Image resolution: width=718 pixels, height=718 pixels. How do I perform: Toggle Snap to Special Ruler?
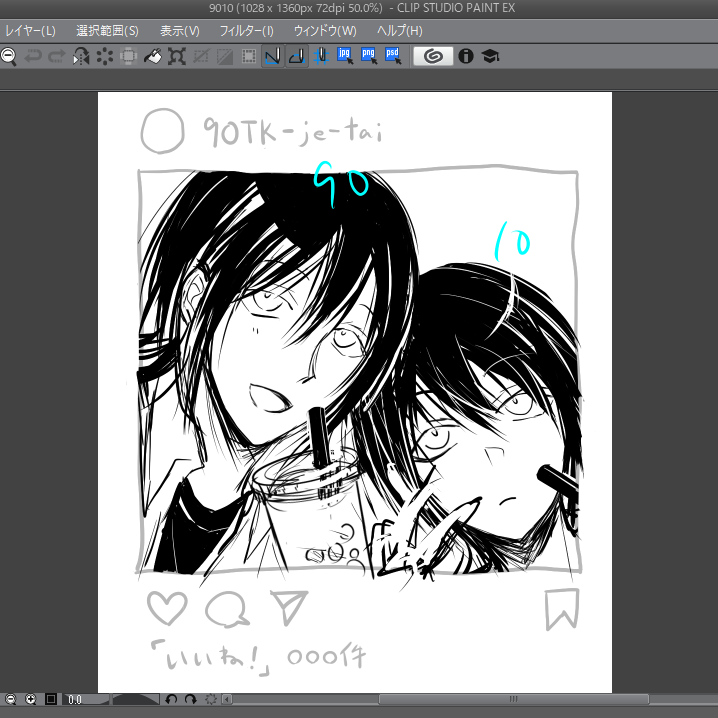pos(297,57)
